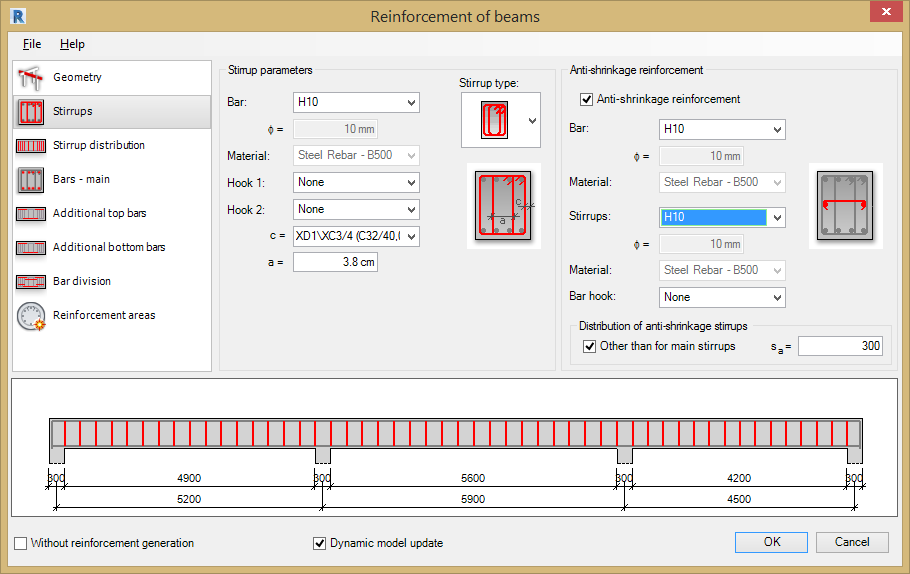Expand the Stirrup type dropdown
This screenshot has width=910, height=574.
click(x=531, y=120)
